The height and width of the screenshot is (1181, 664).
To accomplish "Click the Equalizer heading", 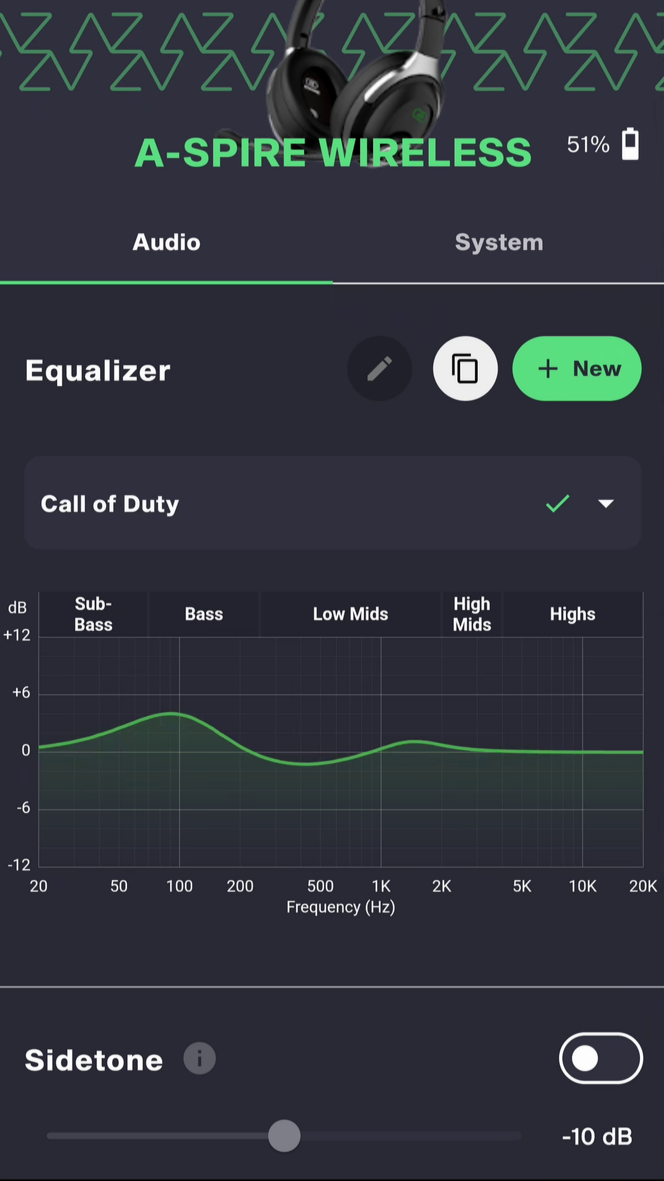I will (98, 370).
